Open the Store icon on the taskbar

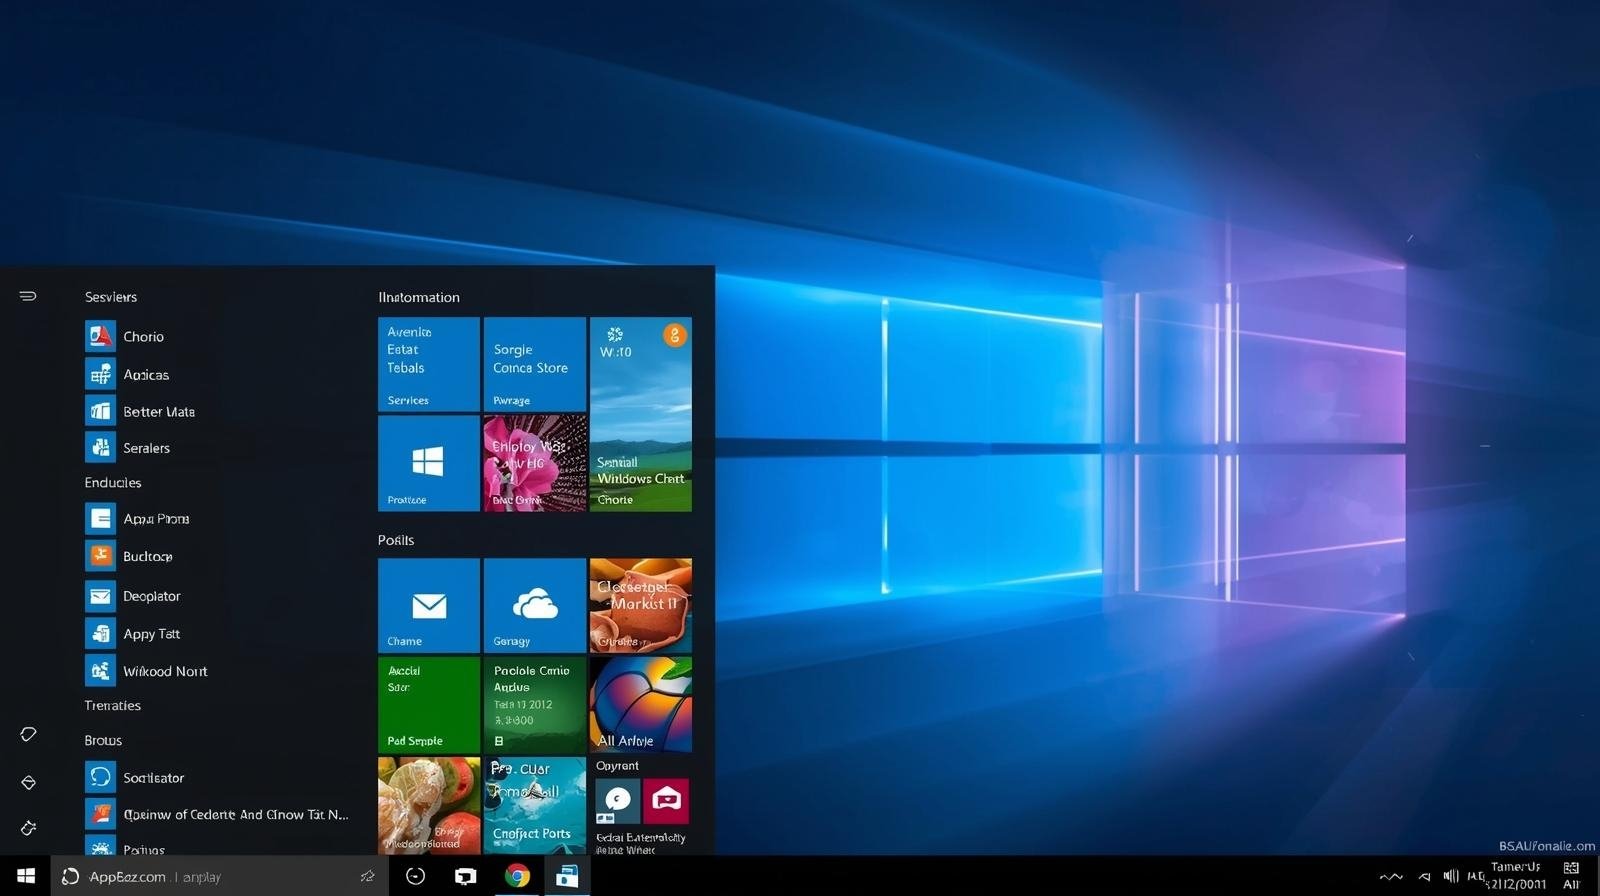pyautogui.click(x=567, y=876)
